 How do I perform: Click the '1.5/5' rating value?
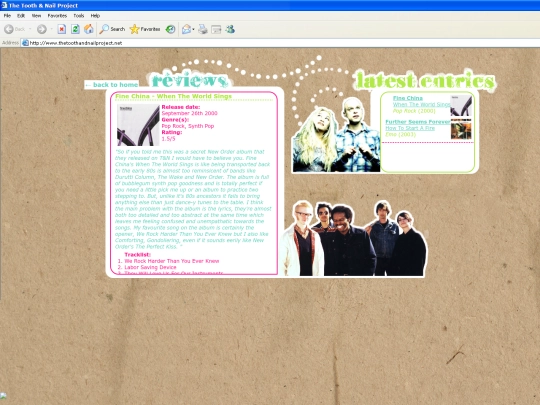(168, 139)
